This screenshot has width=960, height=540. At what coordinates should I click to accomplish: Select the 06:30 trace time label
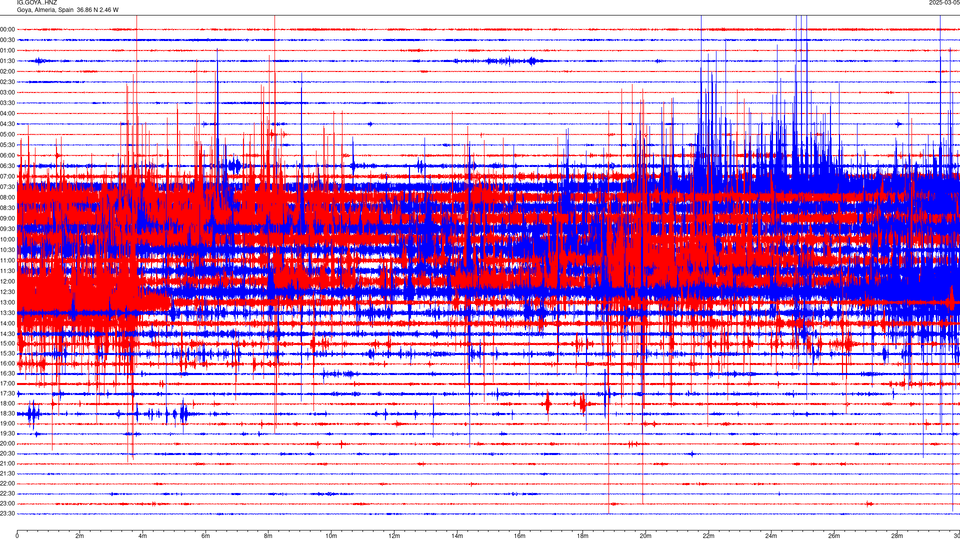coord(8,166)
